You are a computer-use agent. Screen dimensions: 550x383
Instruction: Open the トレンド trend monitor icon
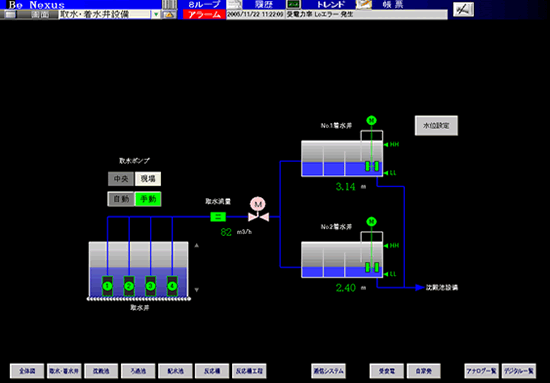[294, 5]
